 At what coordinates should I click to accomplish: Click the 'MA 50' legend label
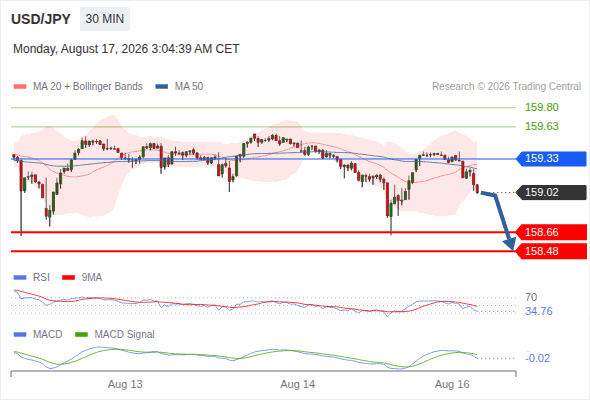(189, 87)
